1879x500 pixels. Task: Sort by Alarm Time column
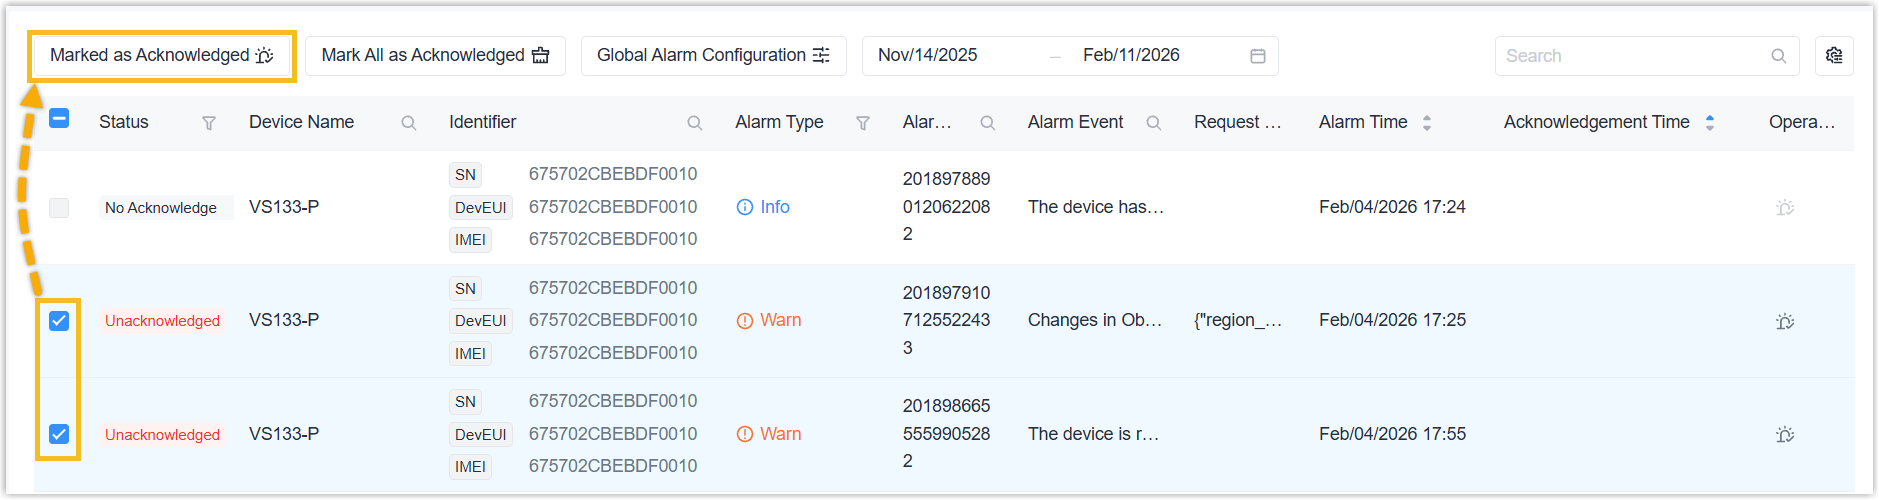tap(1426, 123)
